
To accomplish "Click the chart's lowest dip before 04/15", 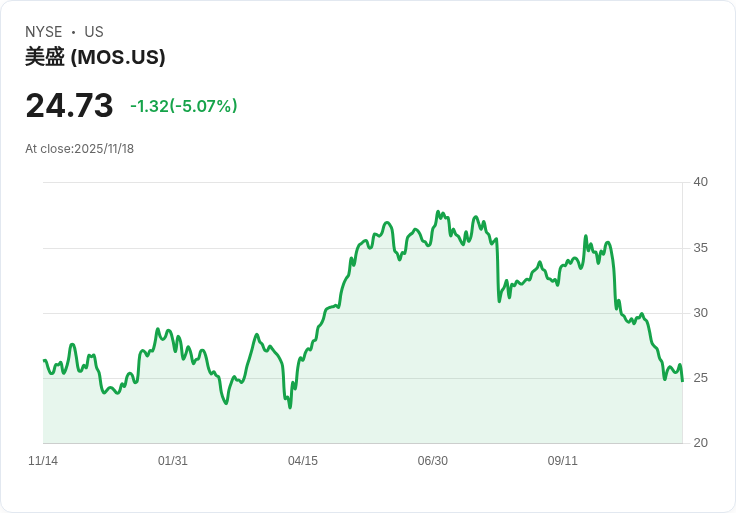I will pos(290,407).
